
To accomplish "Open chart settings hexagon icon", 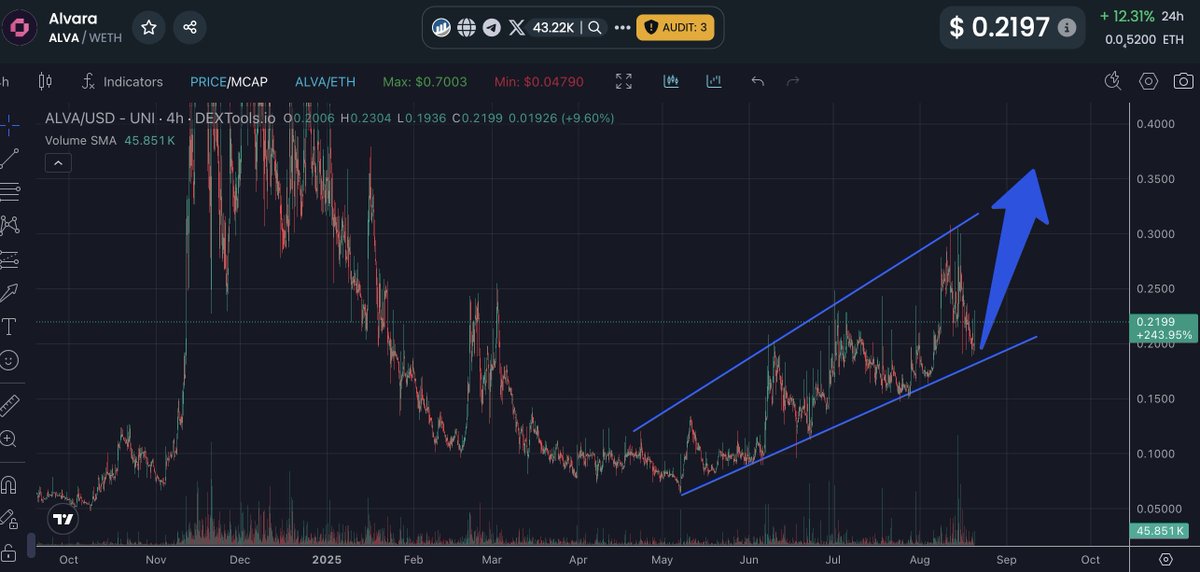I will (x=1148, y=82).
